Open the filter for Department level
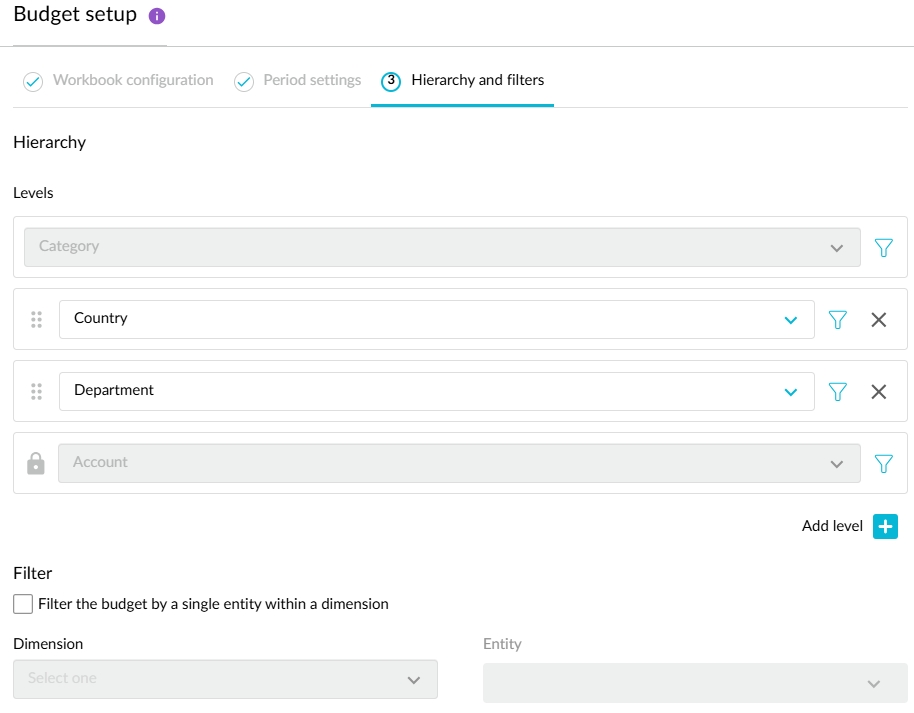Screen dimensions: 914x713 (x=838, y=391)
